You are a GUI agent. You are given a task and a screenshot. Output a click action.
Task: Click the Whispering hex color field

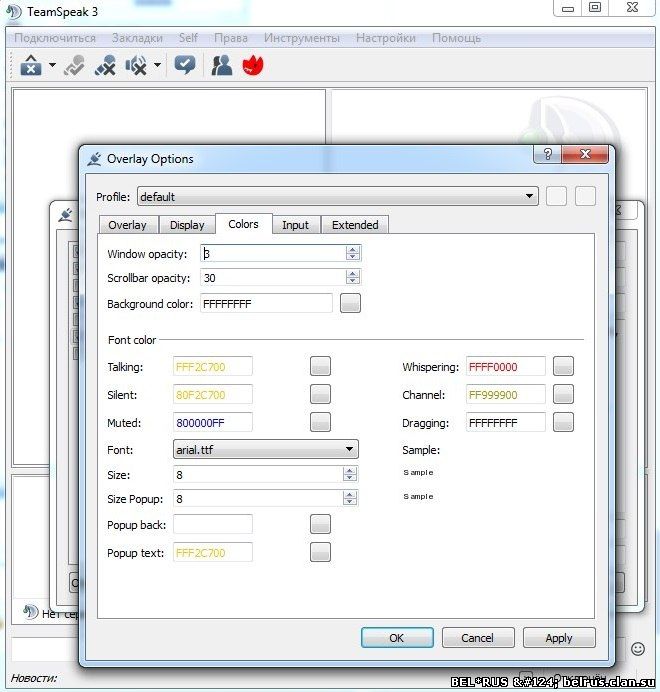tap(505, 366)
